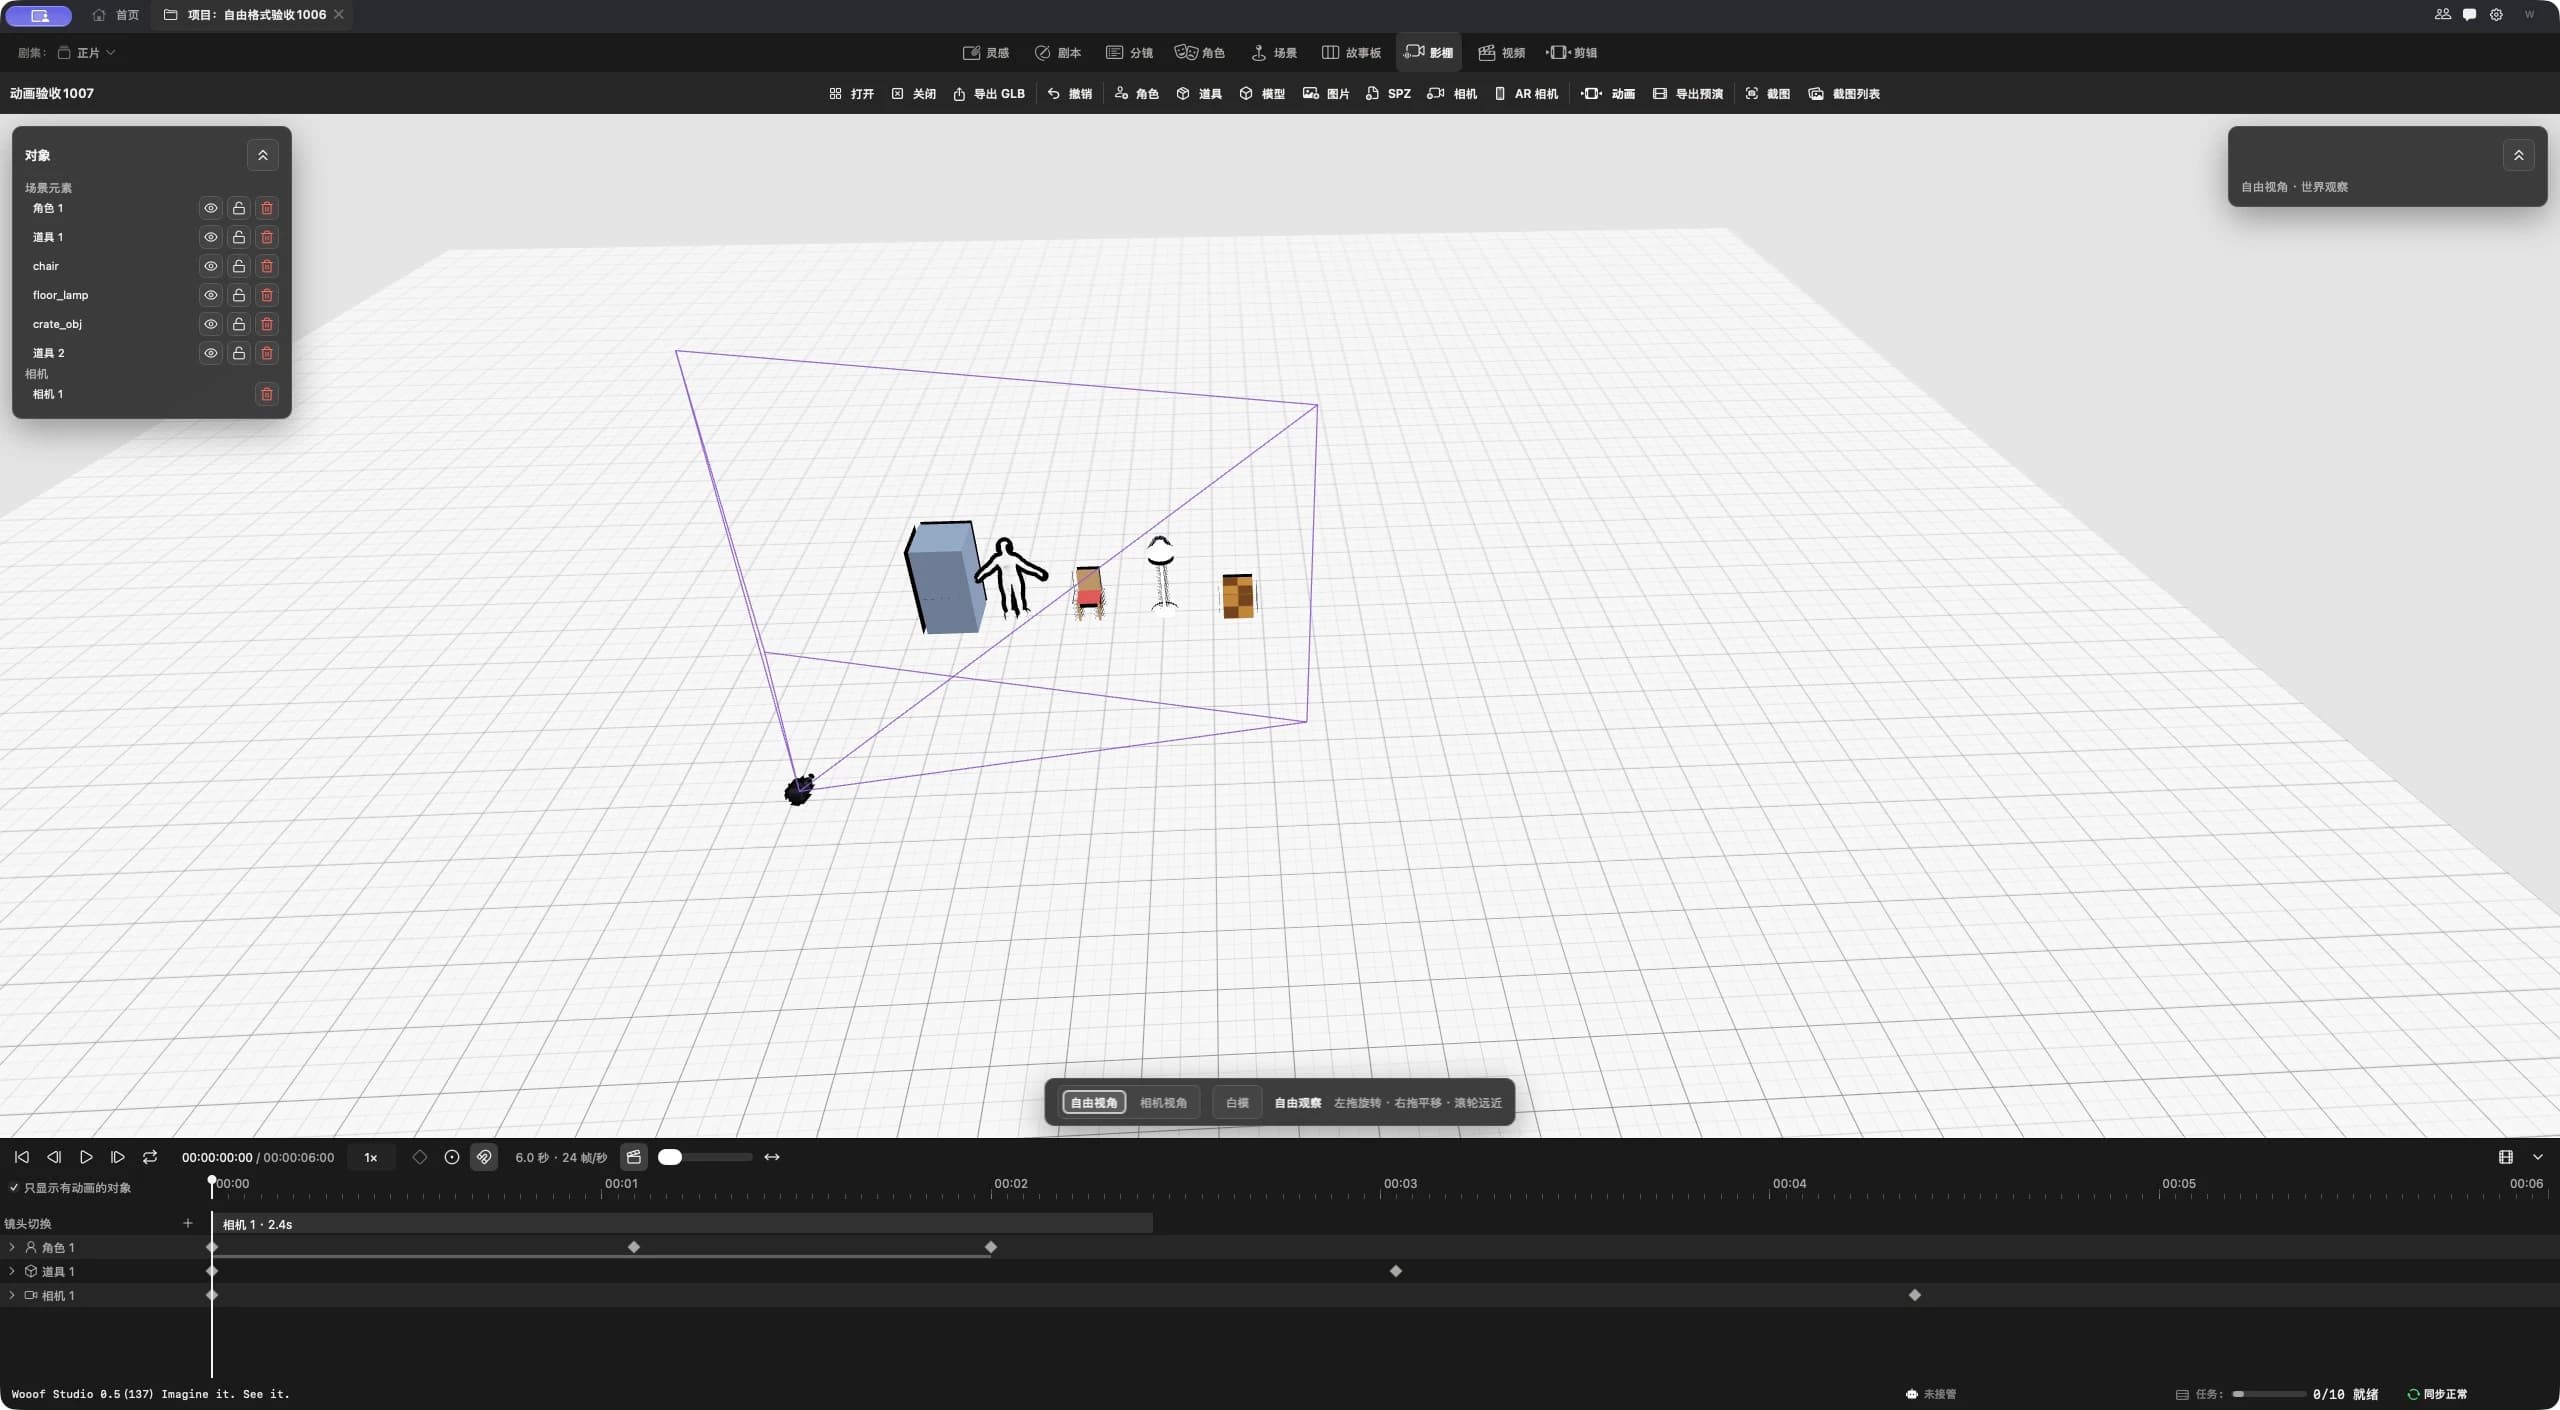
Task: Click the 截图 screenshot toolbar button
Action: (1767, 94)
